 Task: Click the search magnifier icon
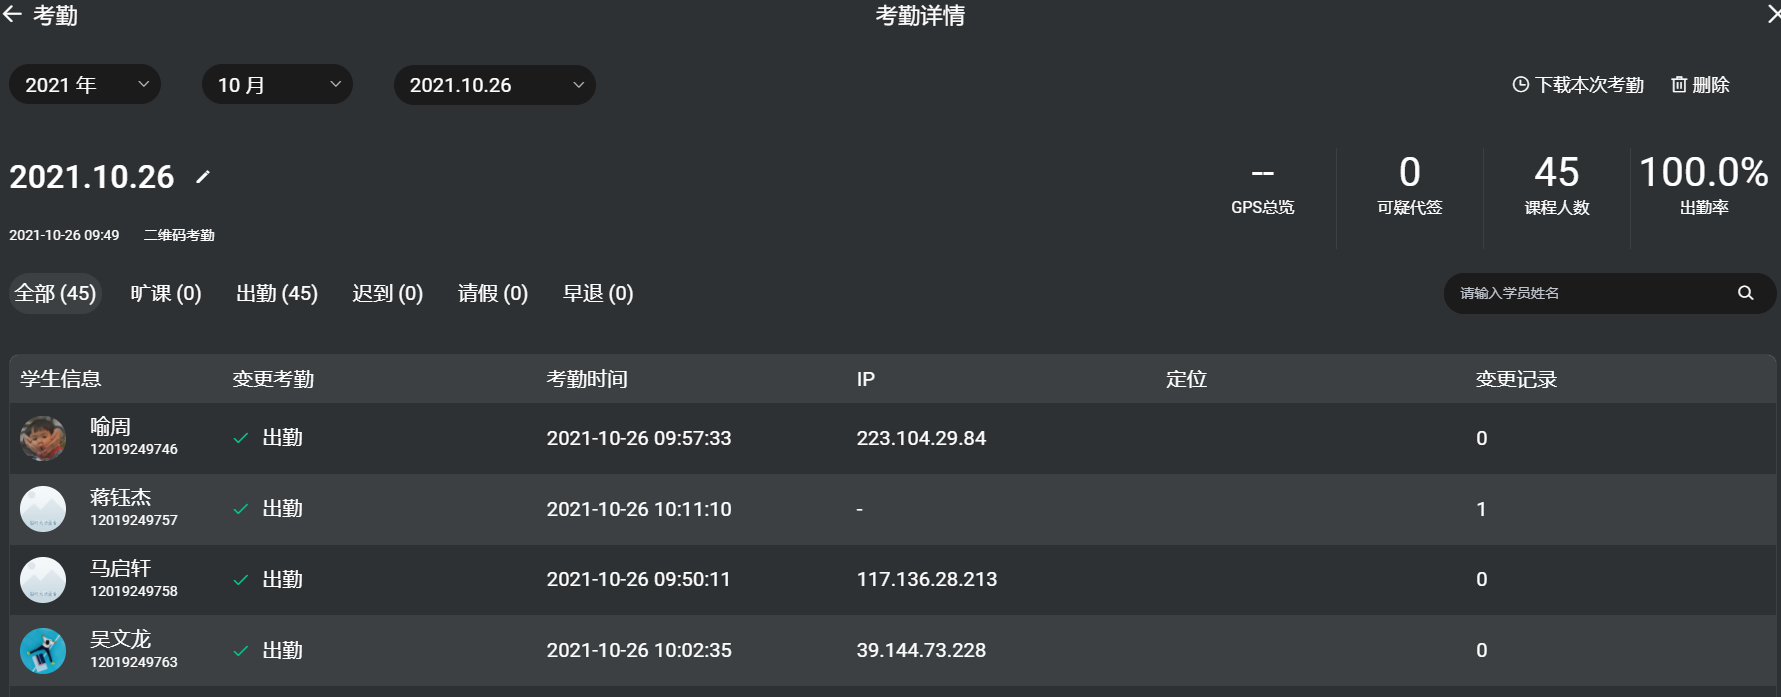click(1745, 293)
